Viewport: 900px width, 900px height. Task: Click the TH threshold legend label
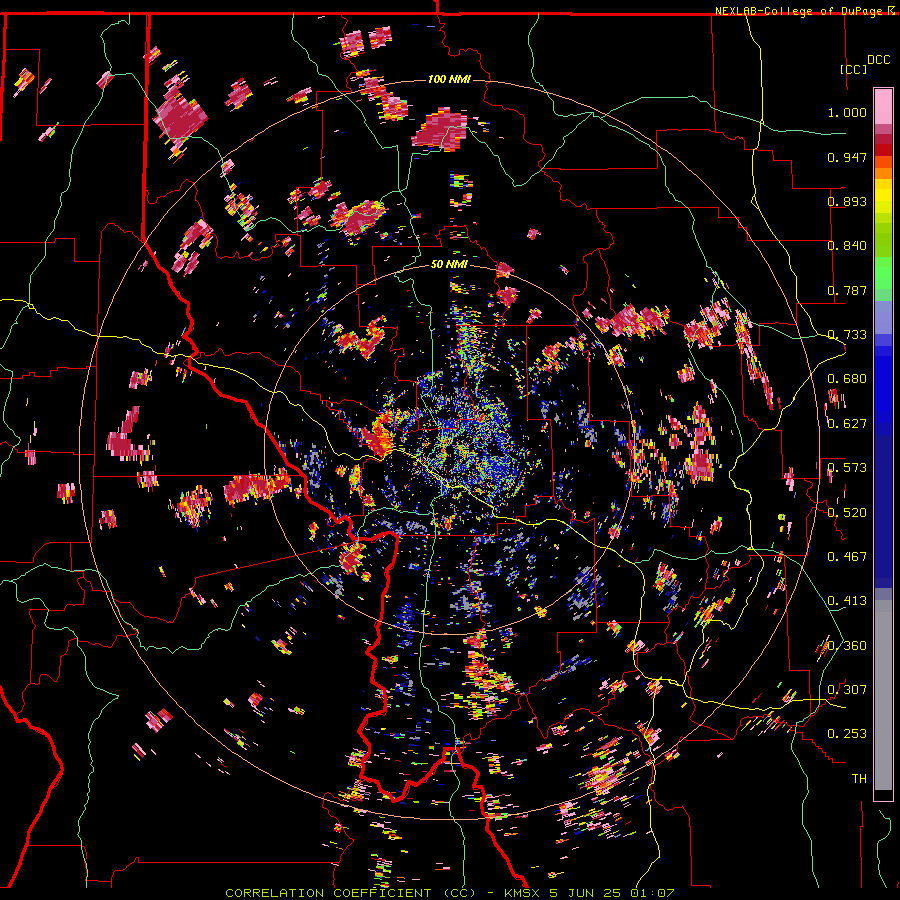tap(859, 779)
